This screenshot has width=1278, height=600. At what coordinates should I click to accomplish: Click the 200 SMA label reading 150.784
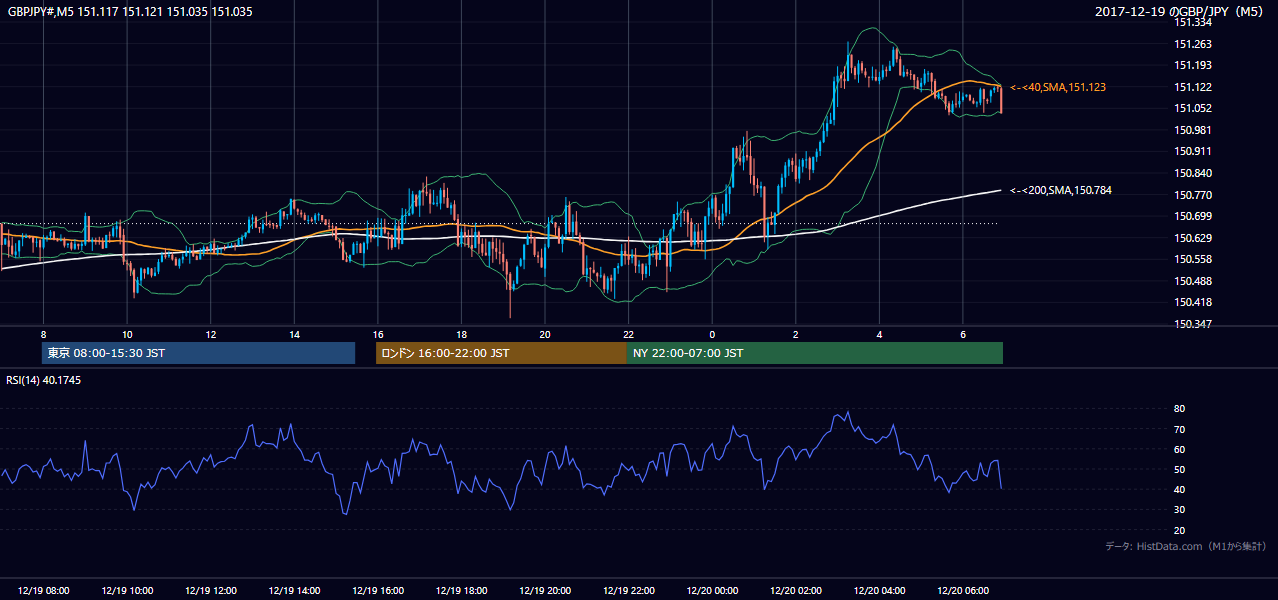[1061, 190]
